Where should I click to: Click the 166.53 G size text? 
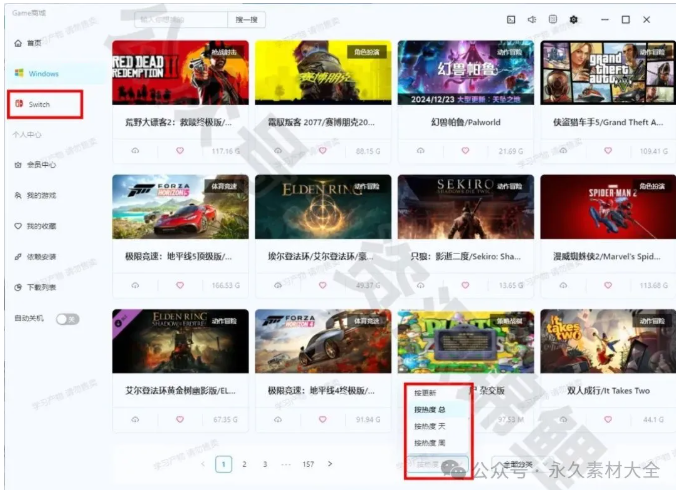coord(225,285)
